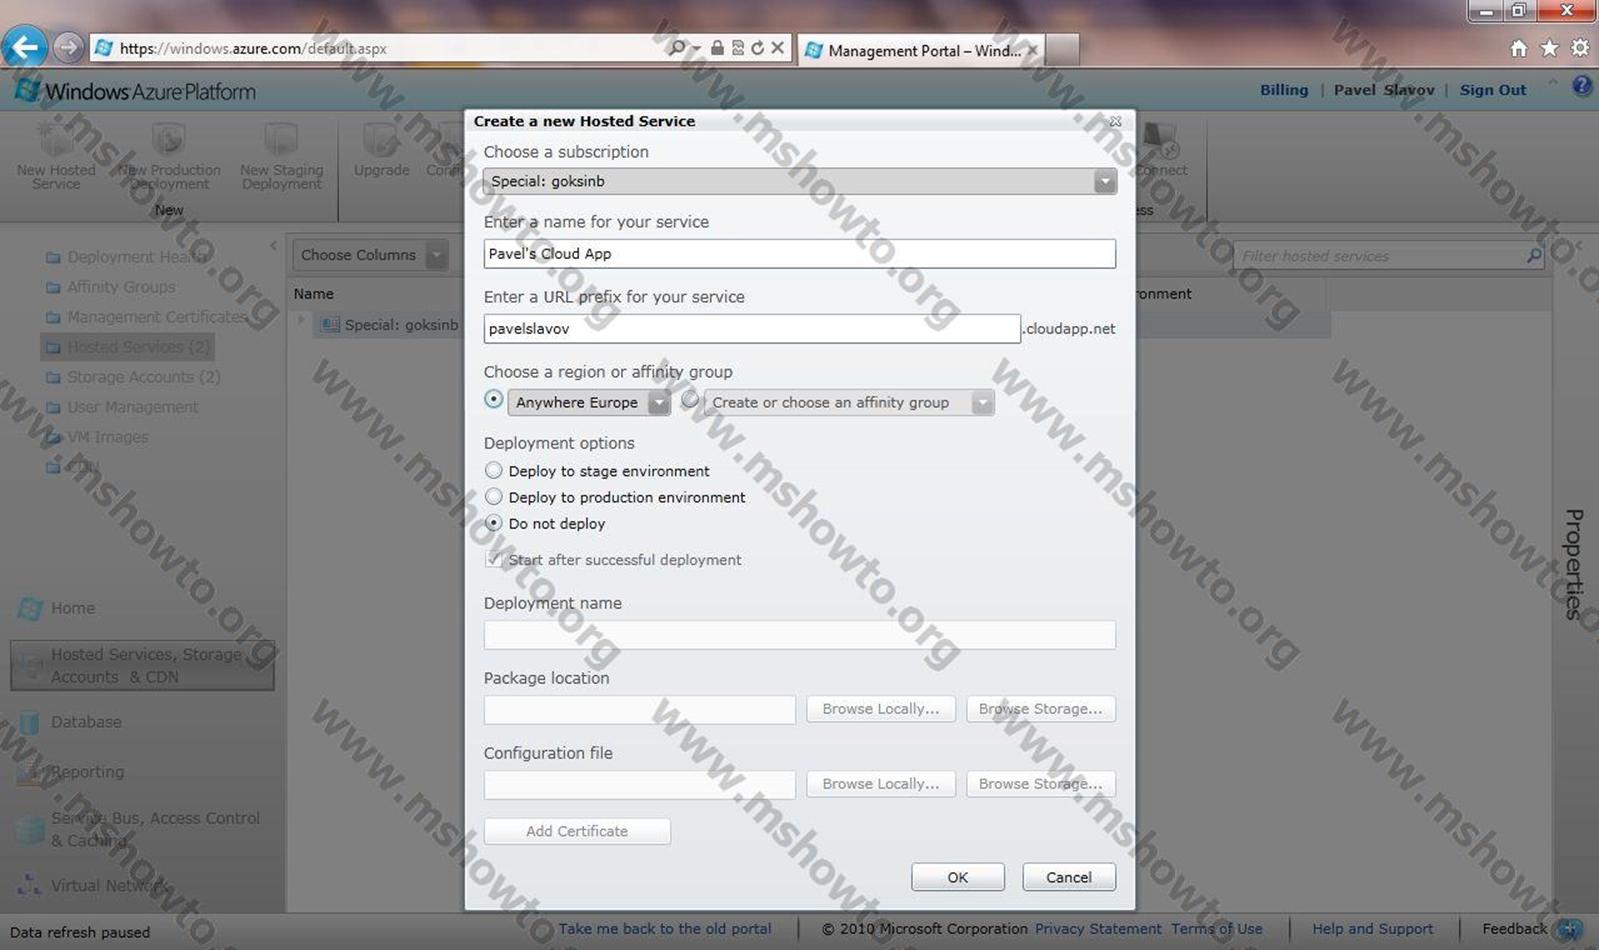This screenshot has height=950, width=1599.
Task: Open Database section in left navigation
Action: pos(70,722)
